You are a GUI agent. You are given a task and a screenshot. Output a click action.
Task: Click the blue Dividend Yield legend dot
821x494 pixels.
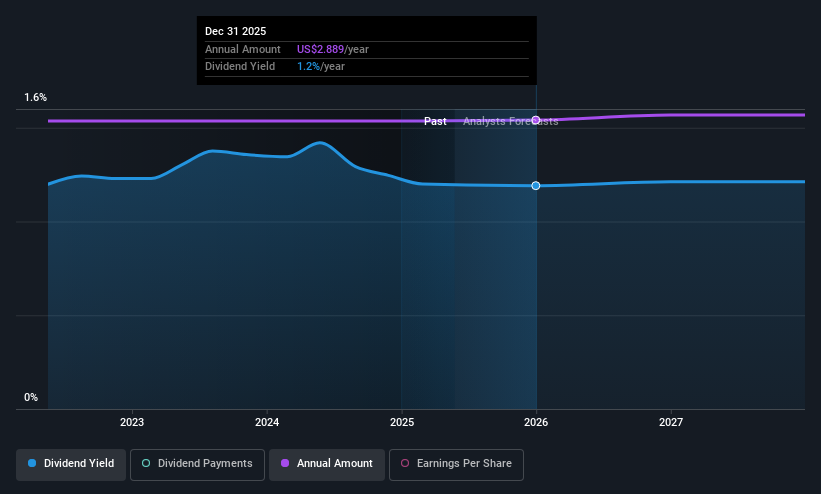coord(32,463)
